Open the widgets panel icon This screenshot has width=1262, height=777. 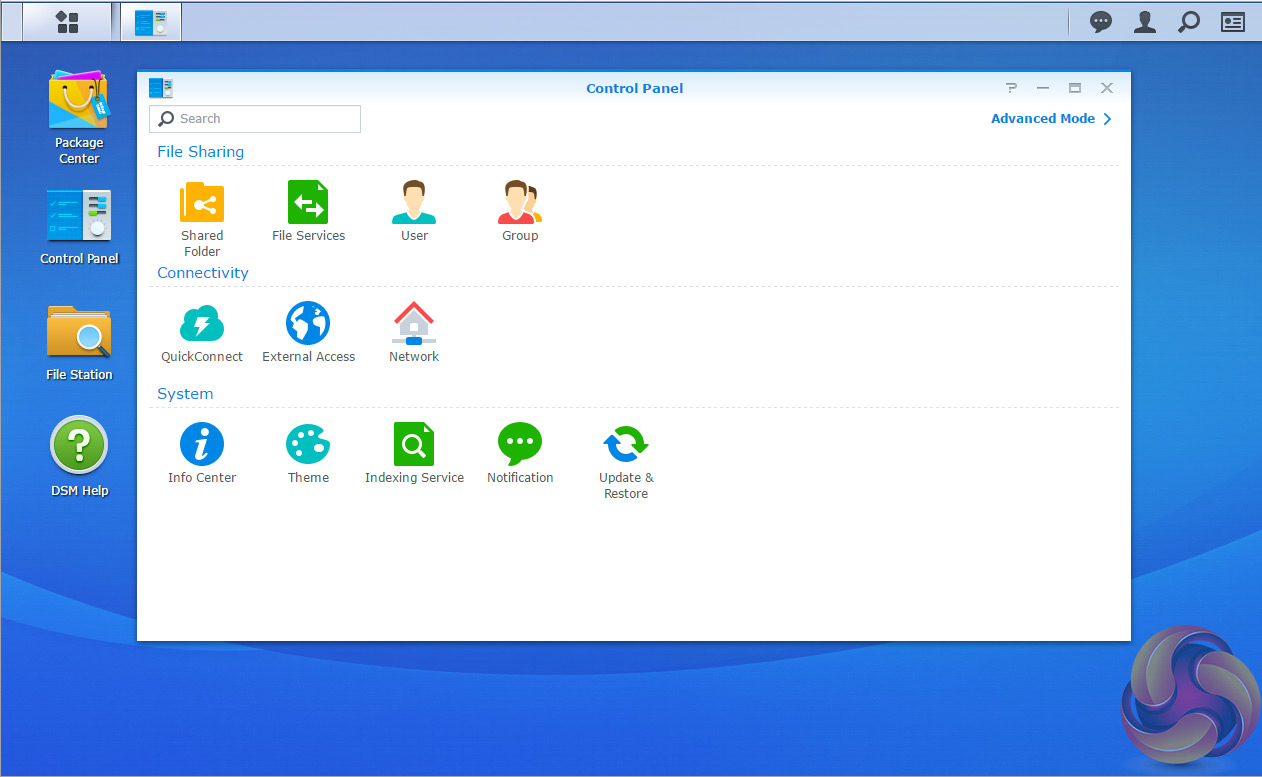tap(1233, 22)
